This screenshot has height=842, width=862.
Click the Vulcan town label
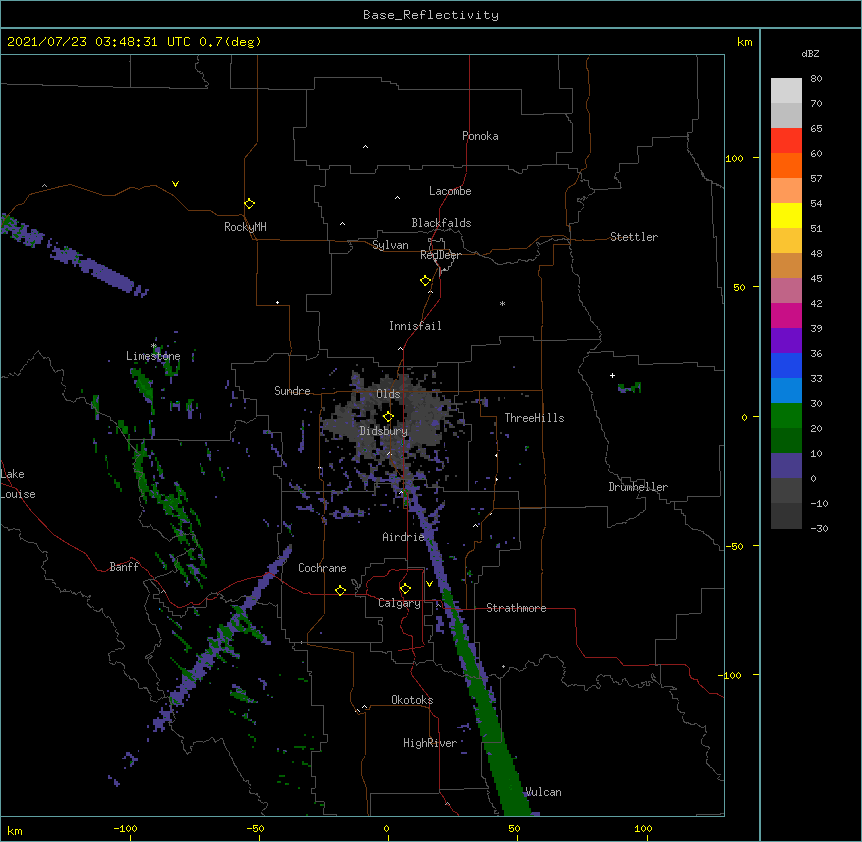pos(543,792)
